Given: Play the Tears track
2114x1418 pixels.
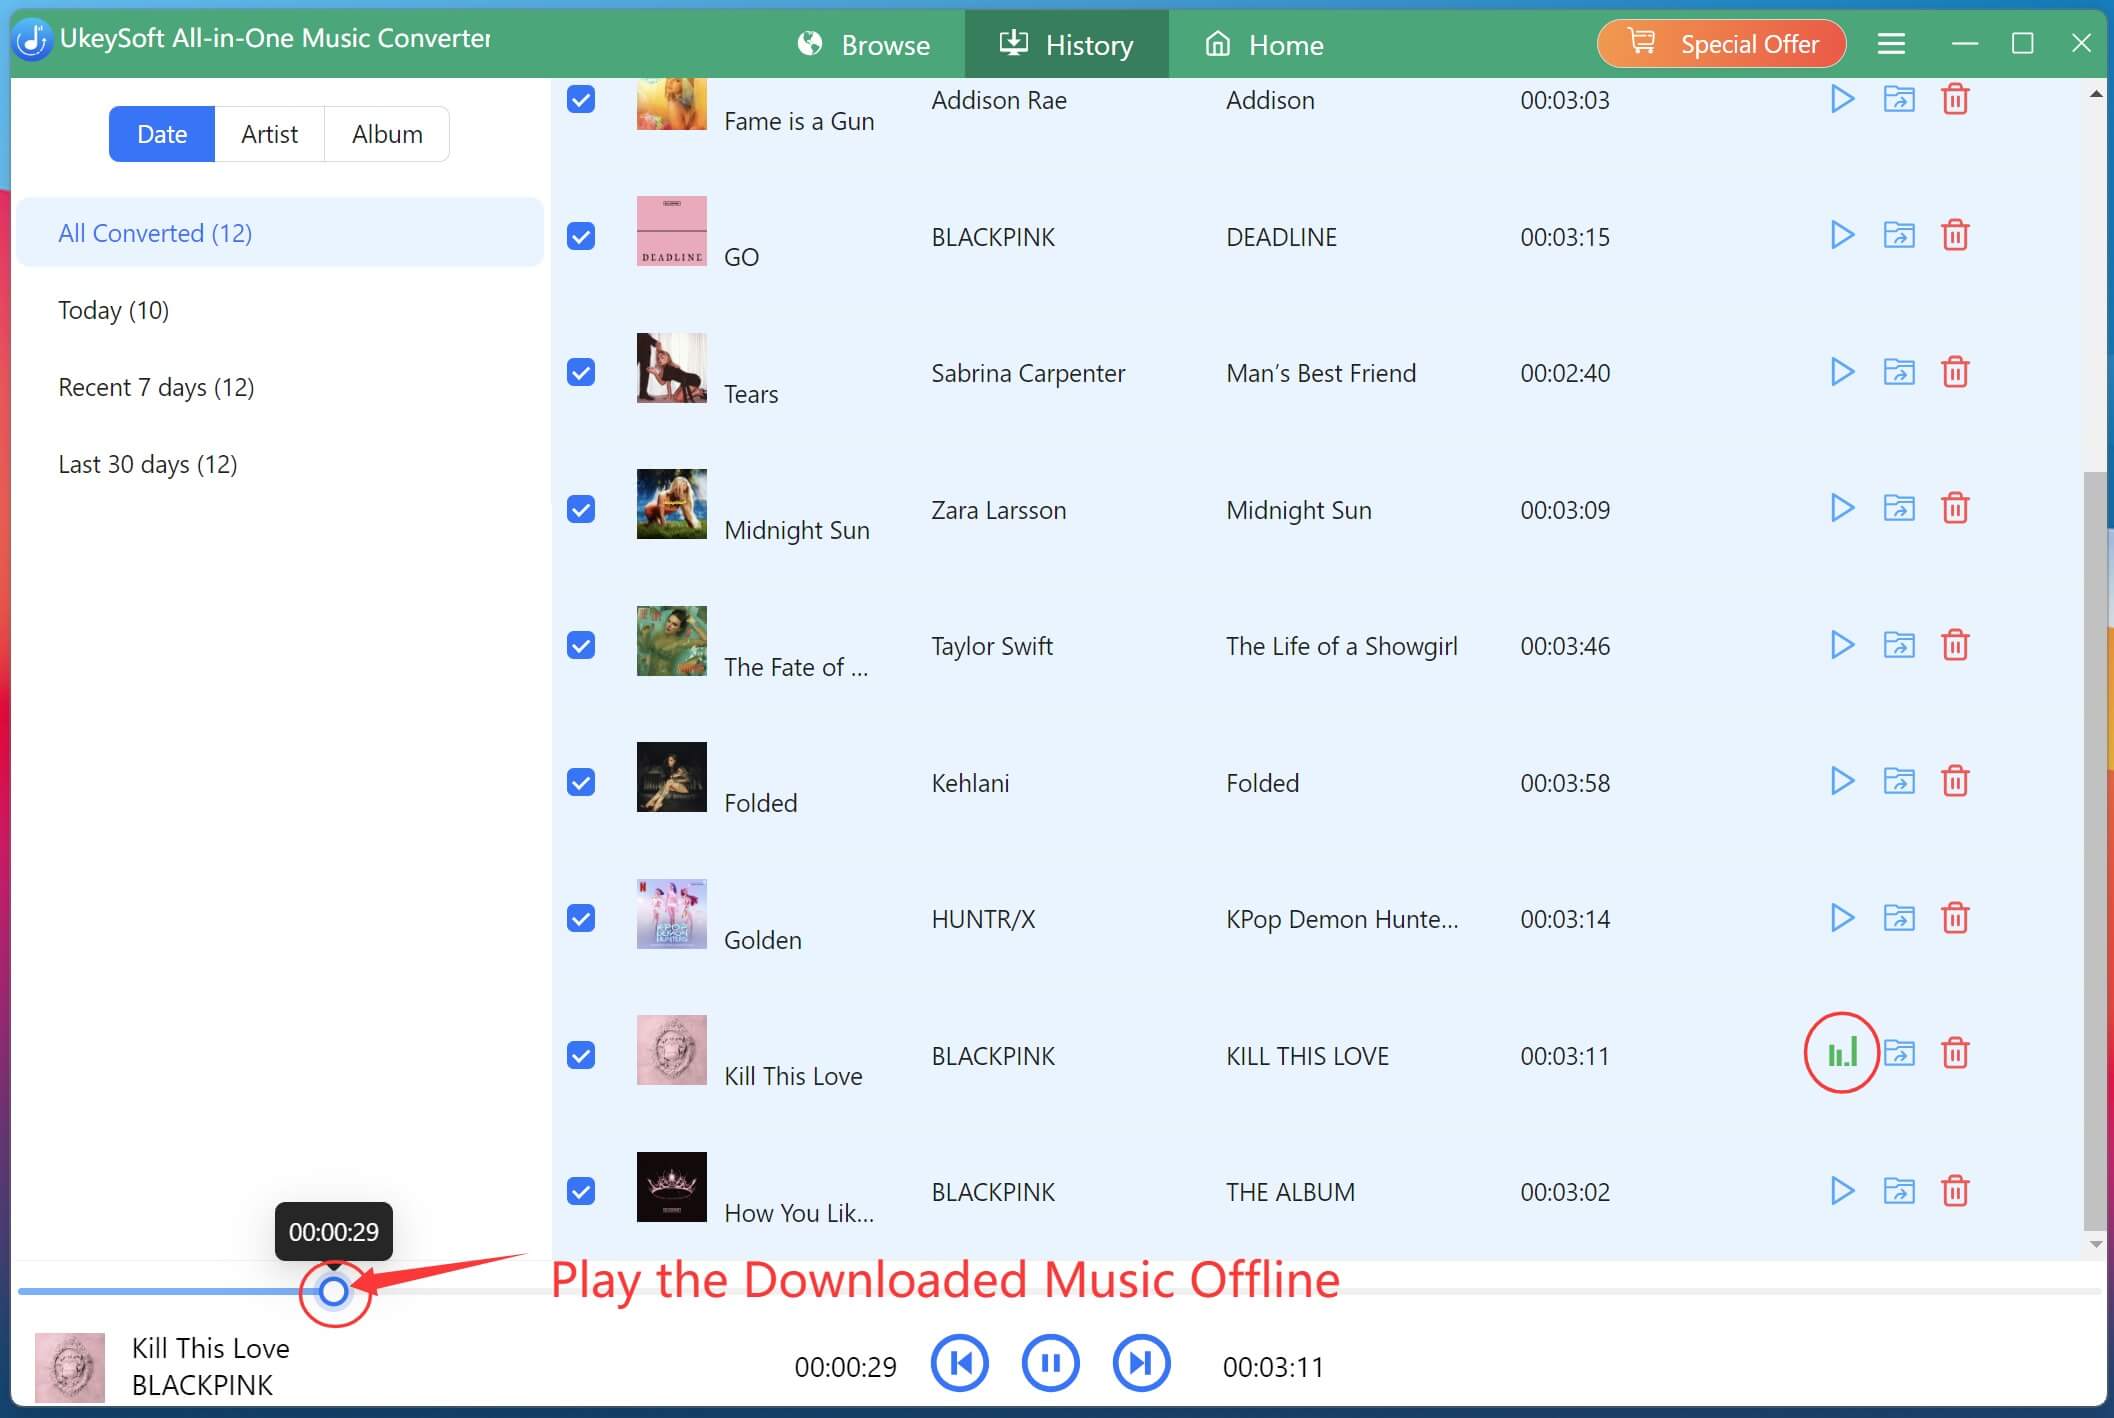Looking at the screenshot, I should (x=1842, y=372).
